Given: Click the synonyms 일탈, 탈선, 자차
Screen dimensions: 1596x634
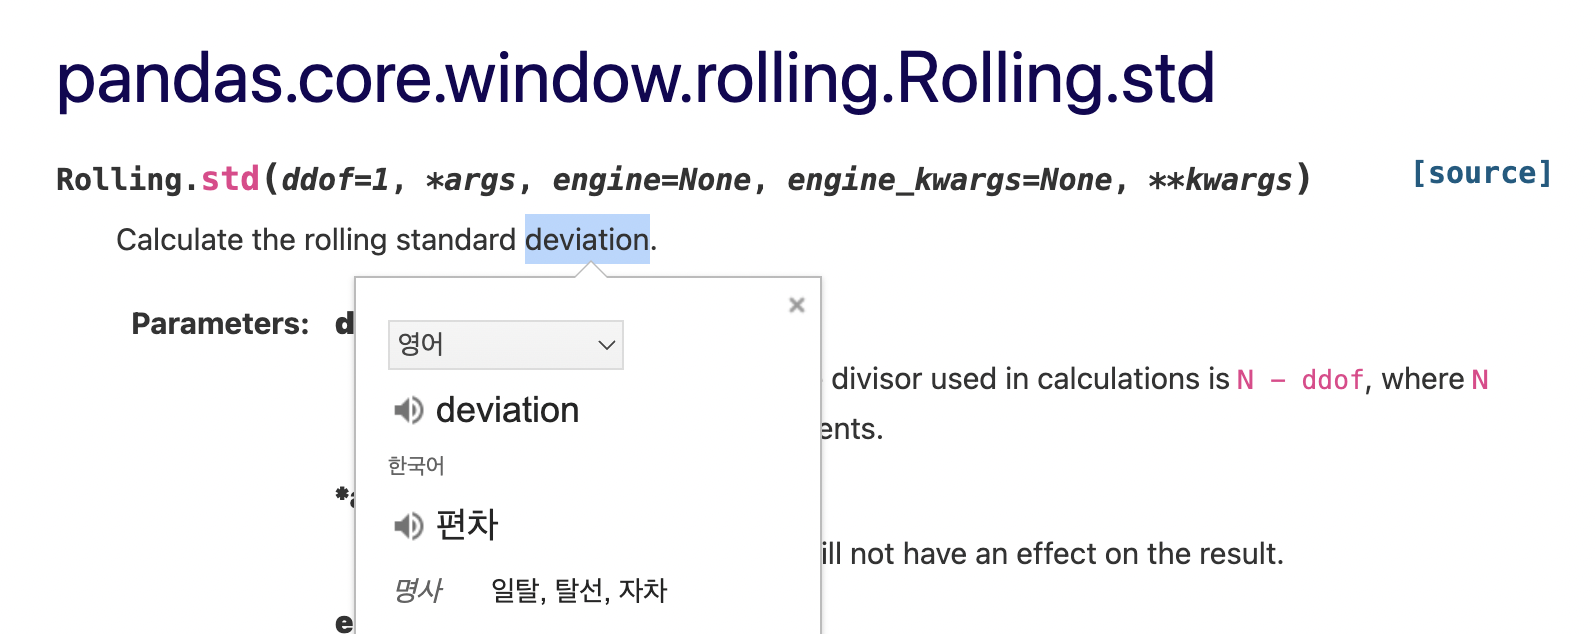Looking at the screenshot, I should (x=579, y=591).
